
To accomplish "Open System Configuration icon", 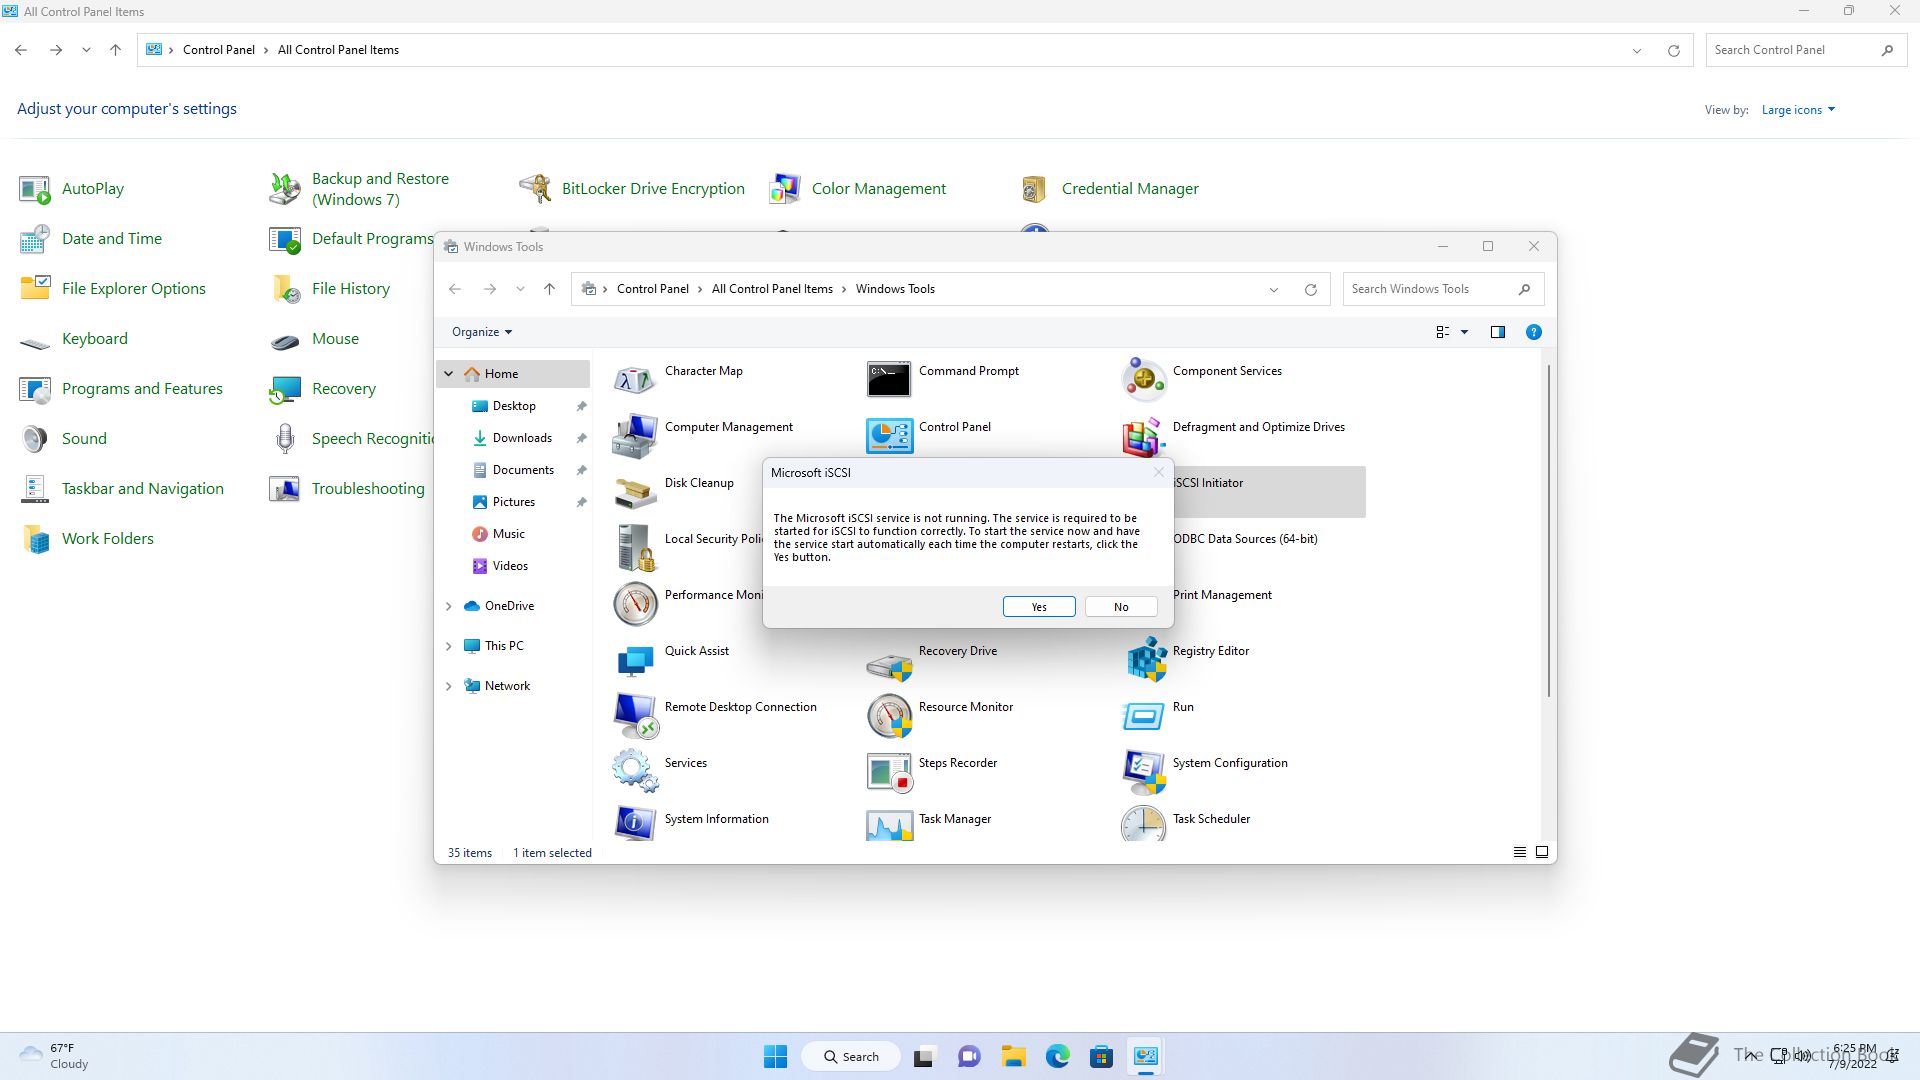I will [1143, 771].
